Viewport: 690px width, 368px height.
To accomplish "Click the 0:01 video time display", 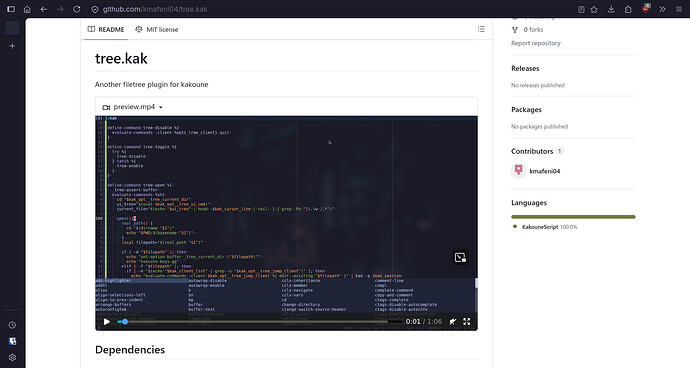I will [x=413, y=322].
